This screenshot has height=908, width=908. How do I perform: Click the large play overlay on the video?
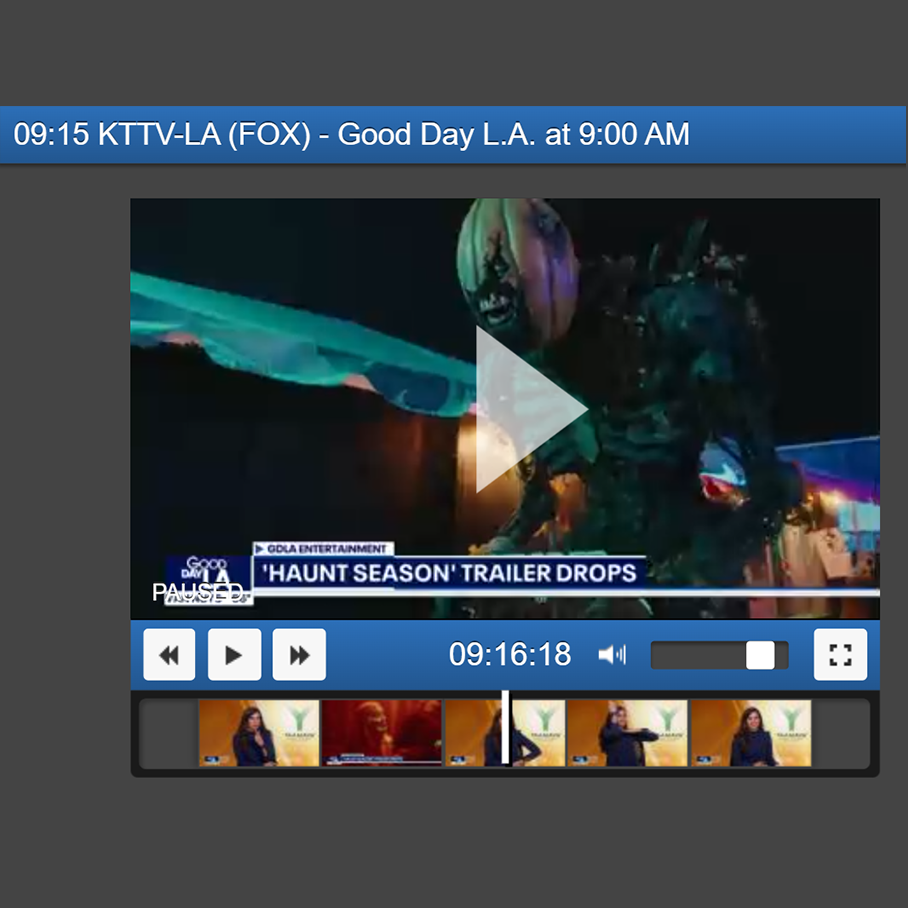click(532, 409)
